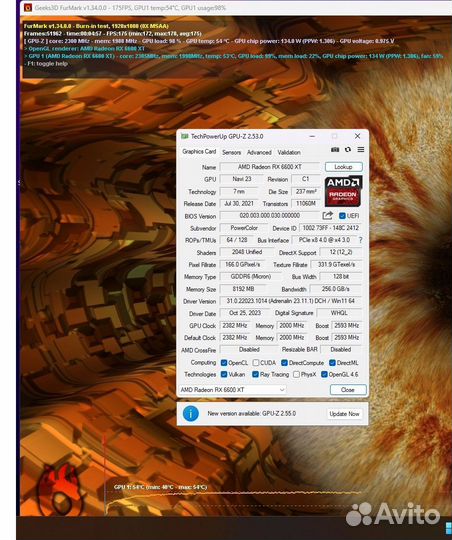The image size is (452, 540).
Task: Click the Default Clock value 2382 MHz
Action: 235,338
